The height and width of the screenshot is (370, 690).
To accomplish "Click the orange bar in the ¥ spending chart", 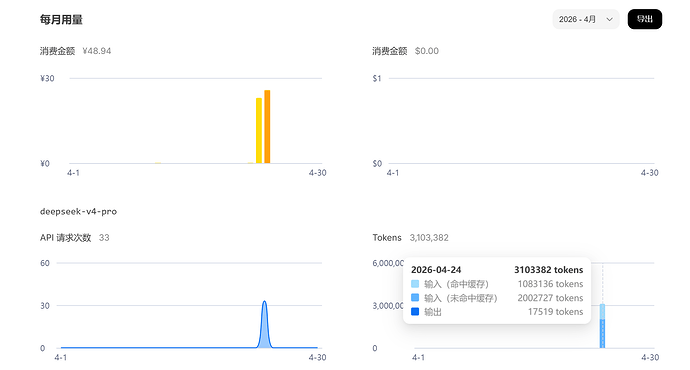I will 267,127.
